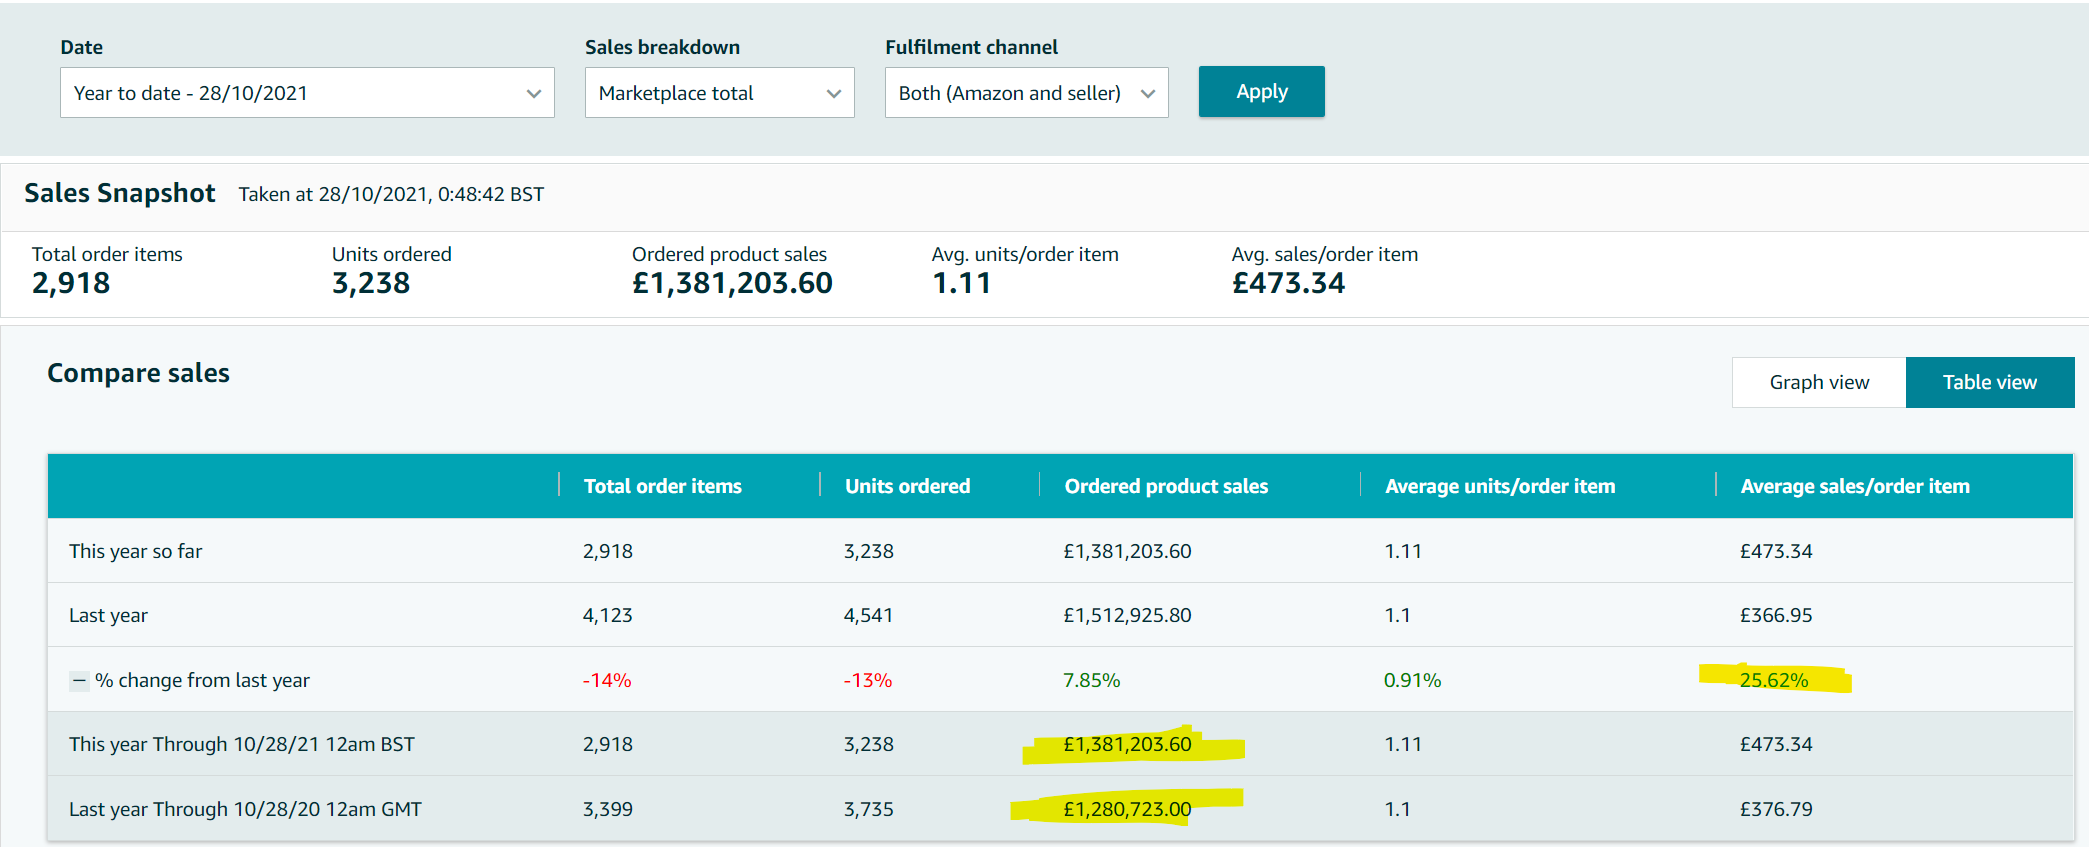Click the Sales Snapshot heading
Image resolution: width=2089 pixels, height=847 pixels.
(119, 193)
